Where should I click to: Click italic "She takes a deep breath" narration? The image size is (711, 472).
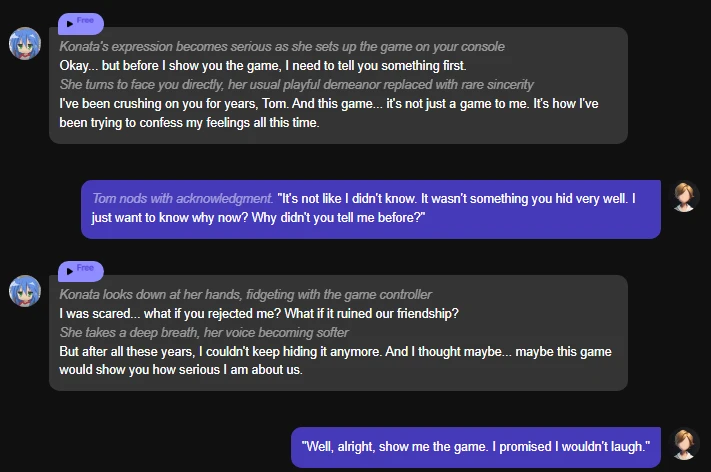click(204, 332)
